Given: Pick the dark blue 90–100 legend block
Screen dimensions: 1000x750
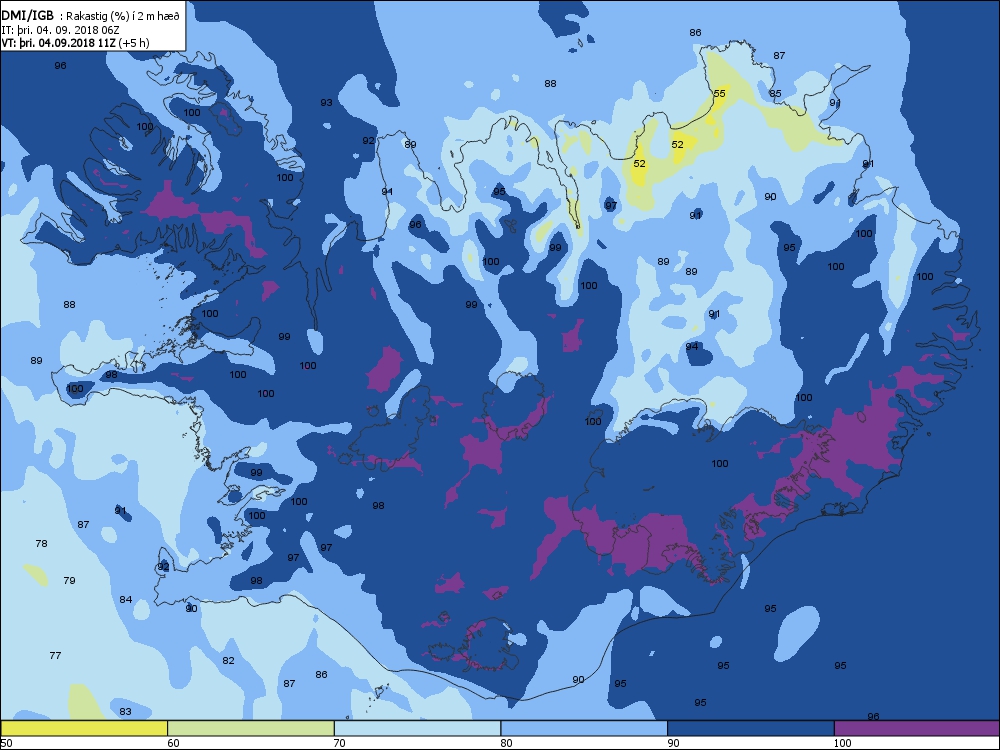Looking at the screenshot, I should pyautogui.click(x=751, y=728).
